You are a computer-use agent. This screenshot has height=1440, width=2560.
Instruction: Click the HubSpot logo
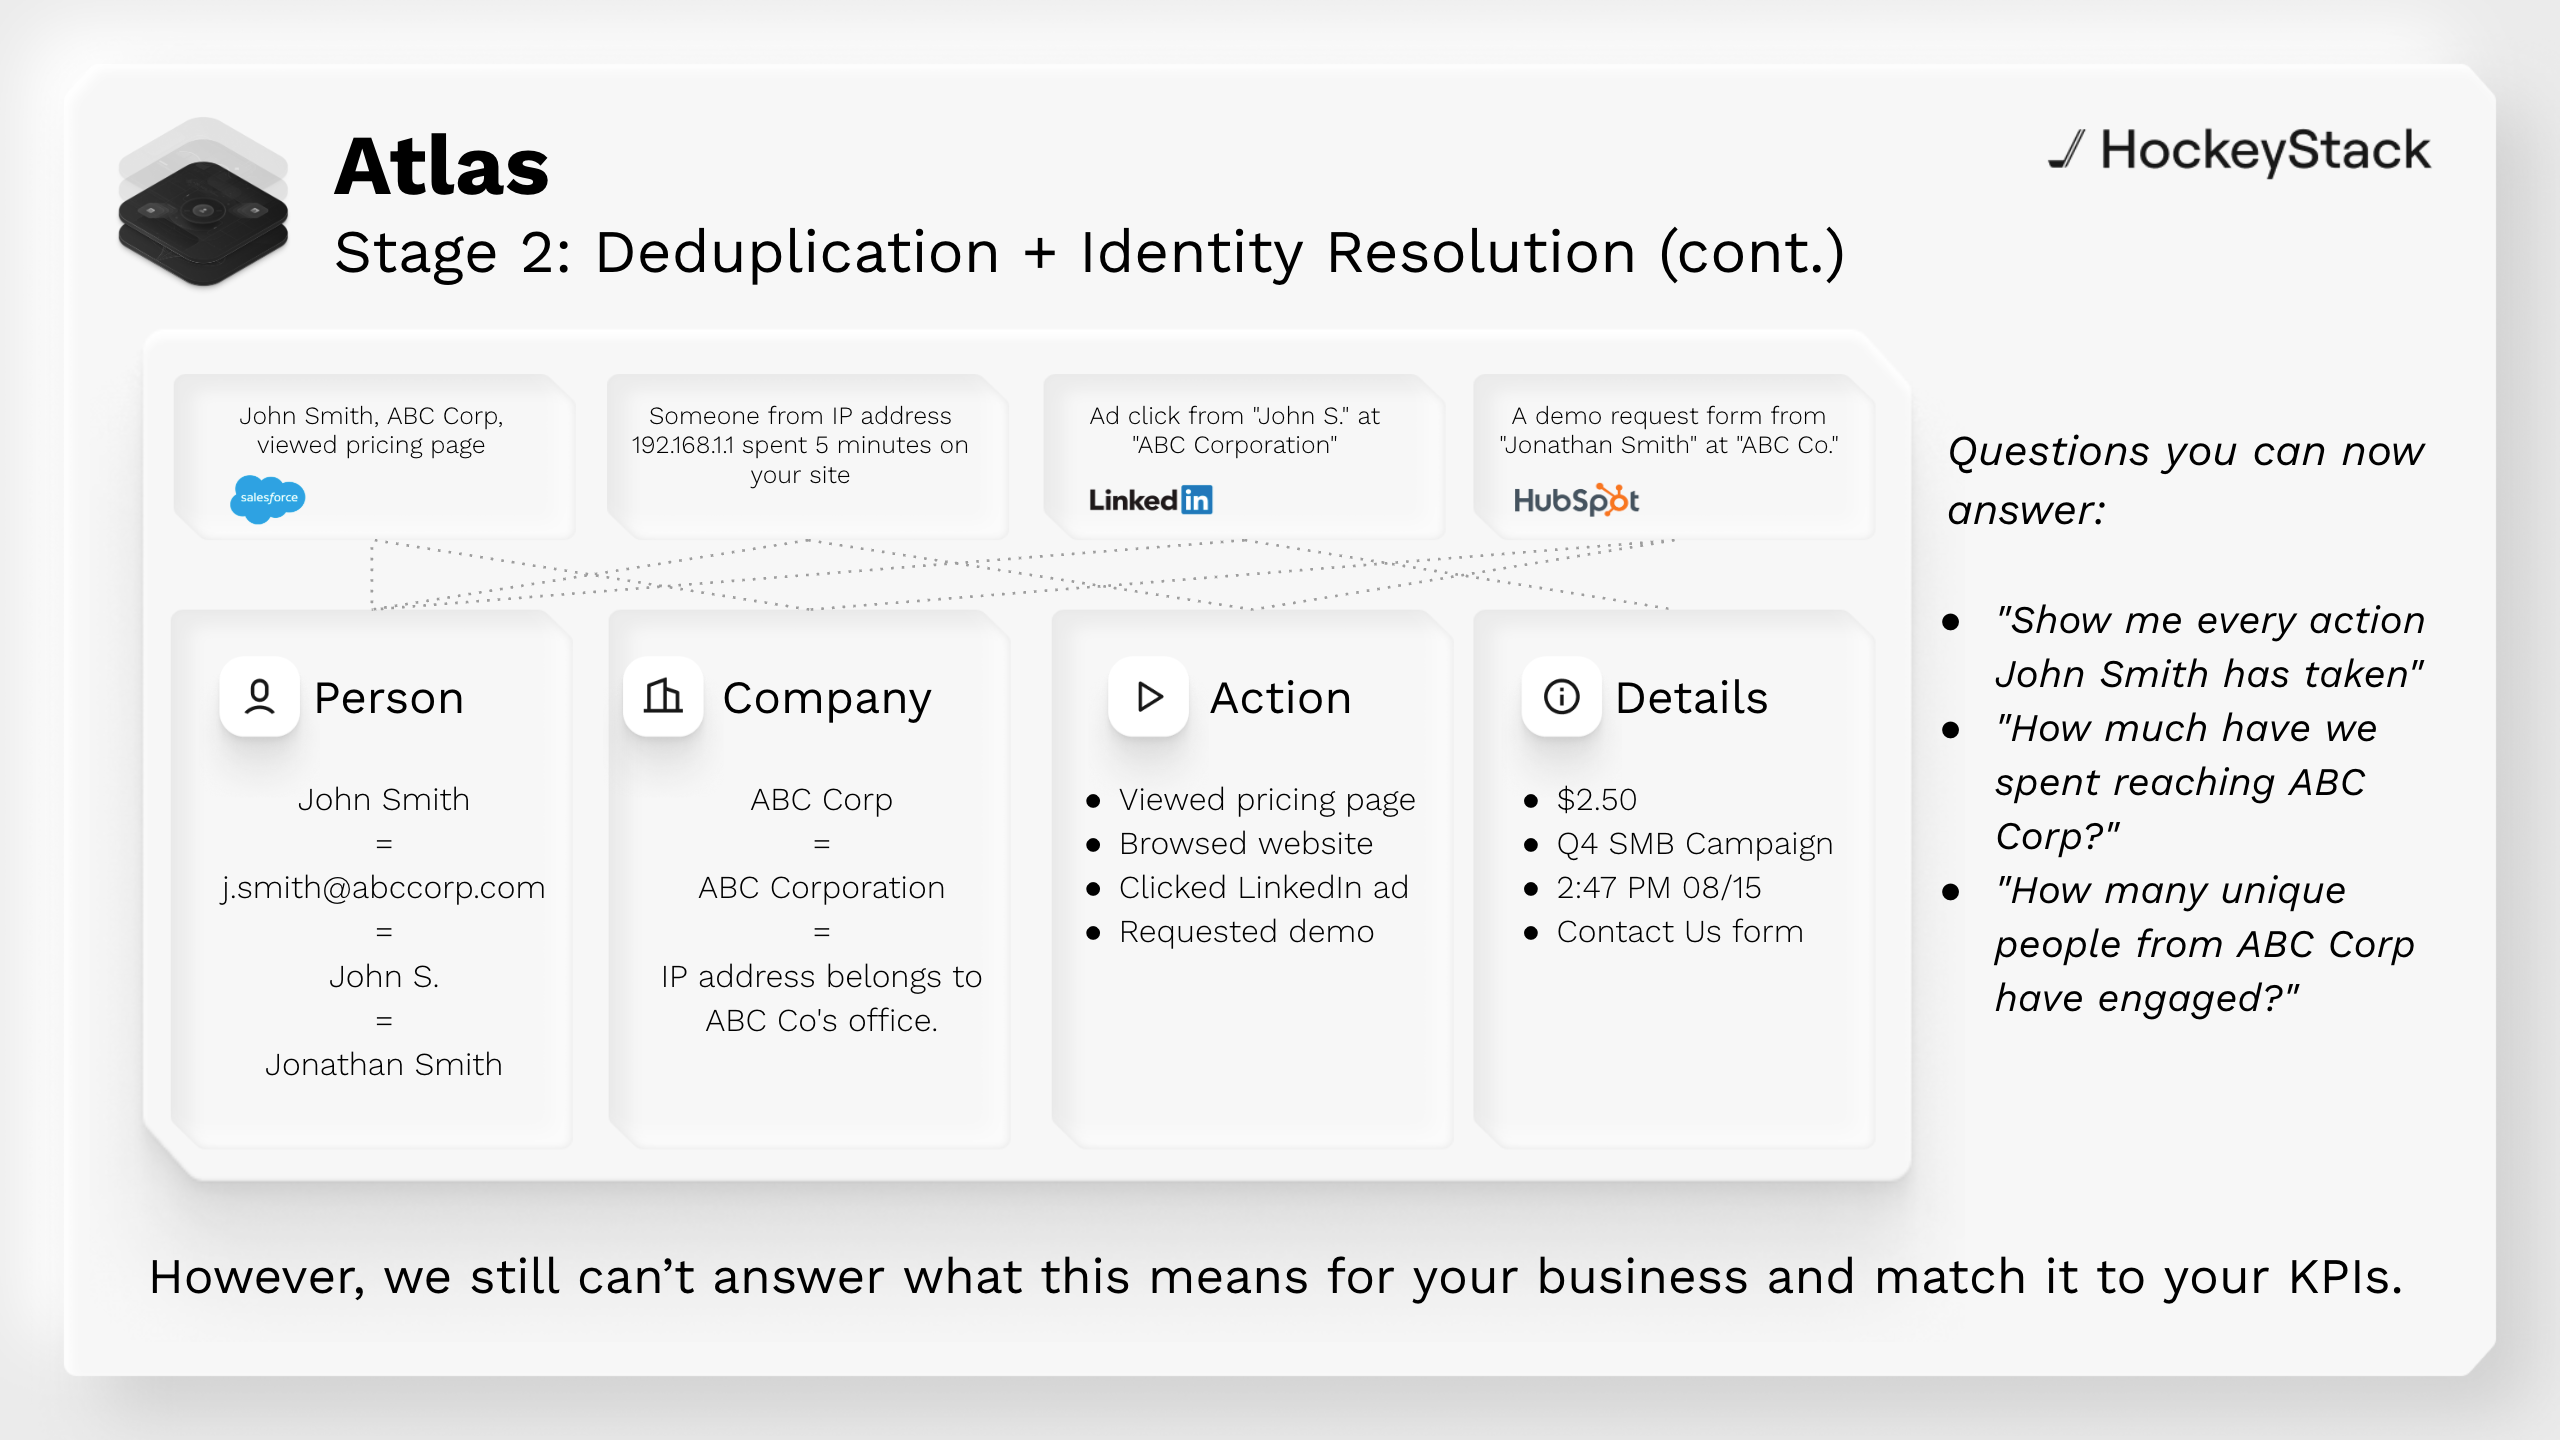pos(1576,500)
